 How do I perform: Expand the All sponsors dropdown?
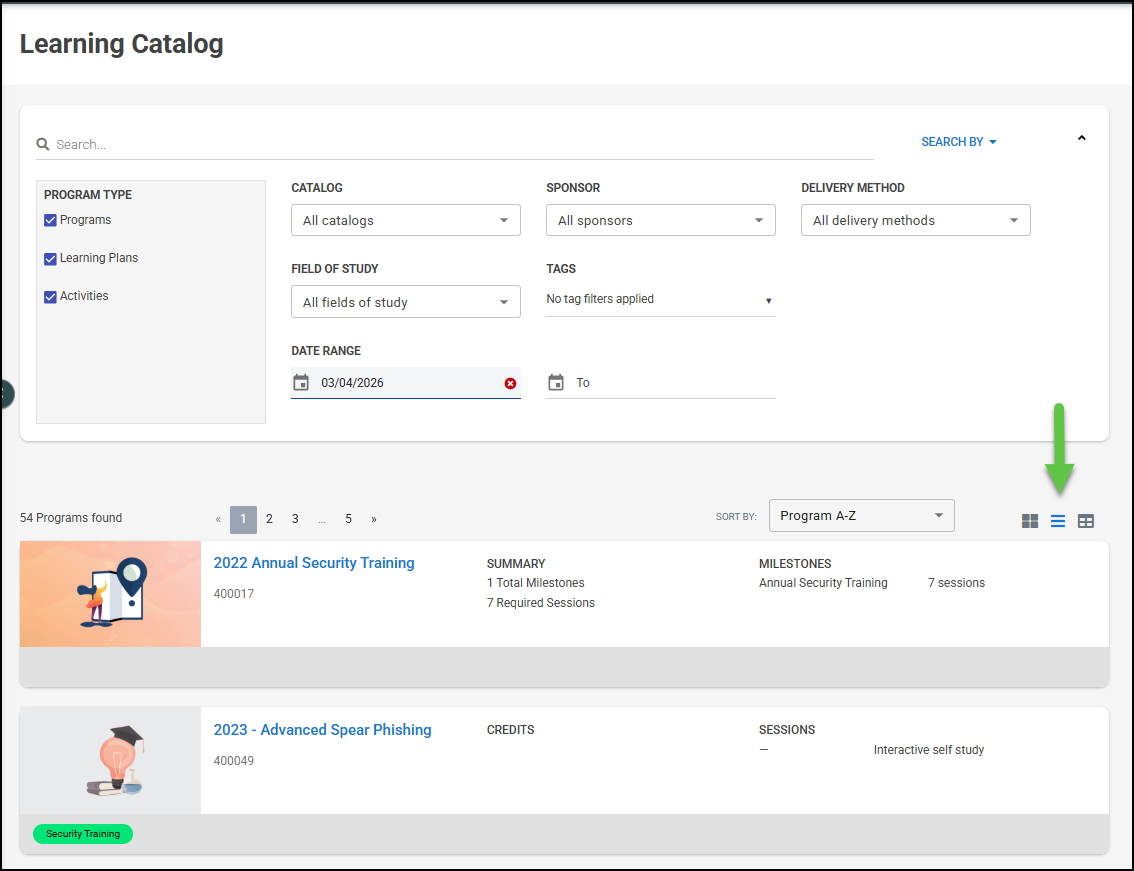coord(660,220)
